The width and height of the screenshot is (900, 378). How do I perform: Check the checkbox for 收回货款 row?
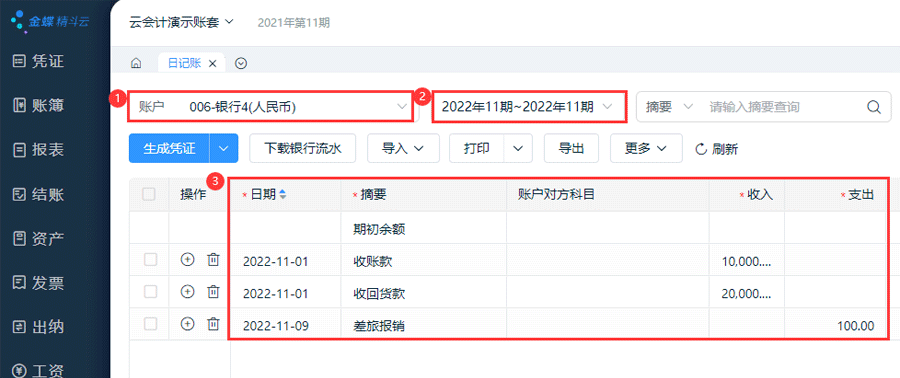click(150, 292)
